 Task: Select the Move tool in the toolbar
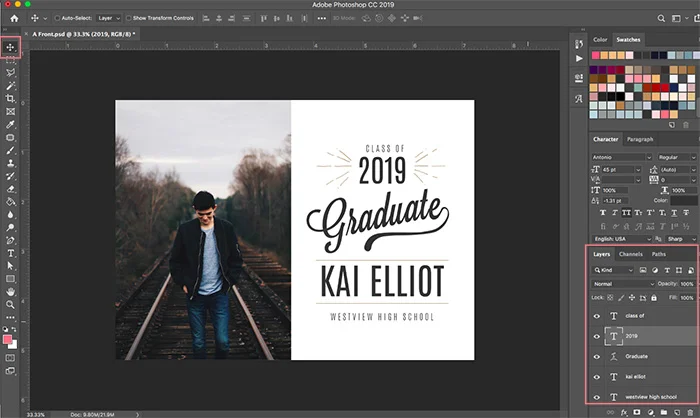coord(10,47)
